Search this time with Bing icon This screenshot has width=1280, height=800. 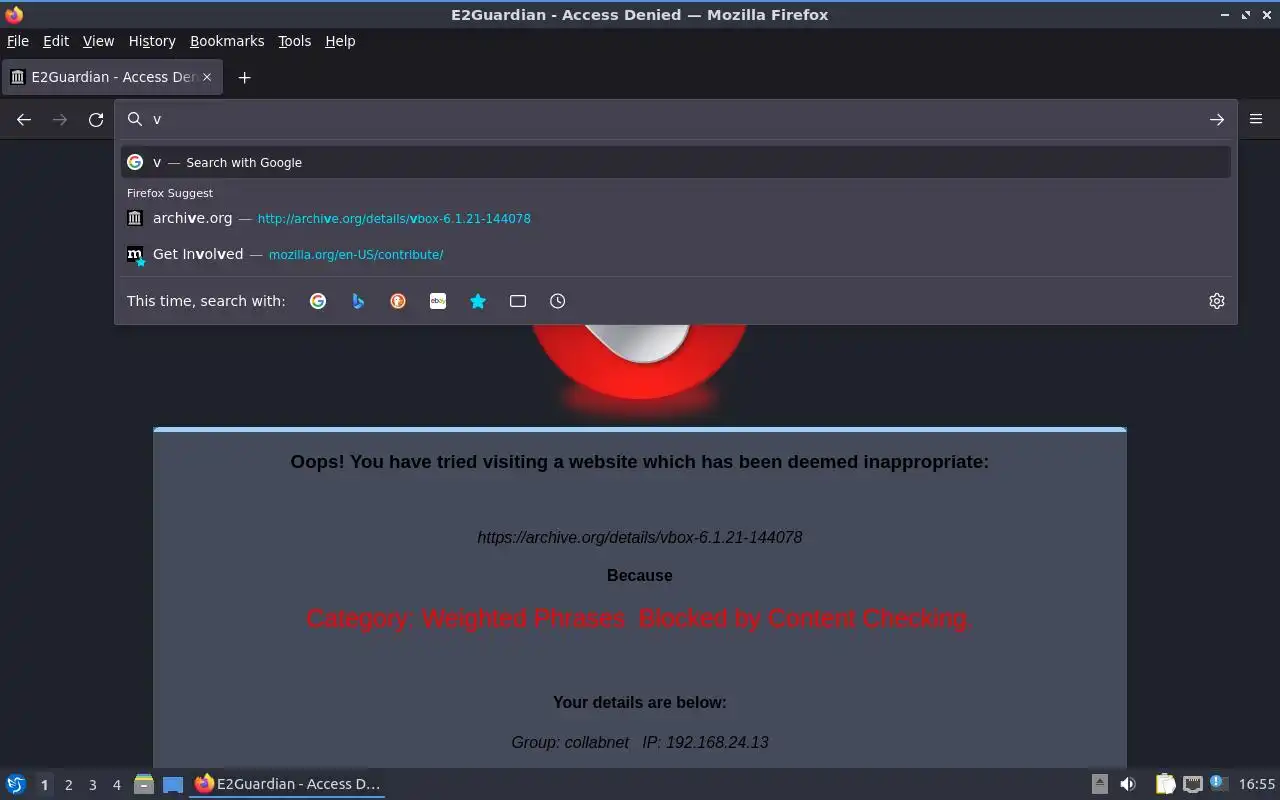pyautogui.click(x=358, y=301)
